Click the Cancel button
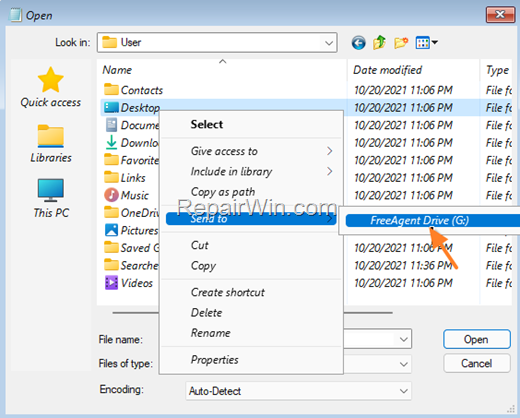 (477, 363)
